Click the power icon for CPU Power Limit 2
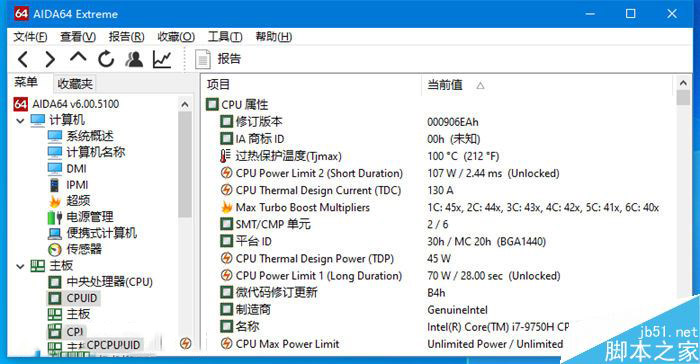The width and height of the screenshot is (700, 364). coord(226,173)
